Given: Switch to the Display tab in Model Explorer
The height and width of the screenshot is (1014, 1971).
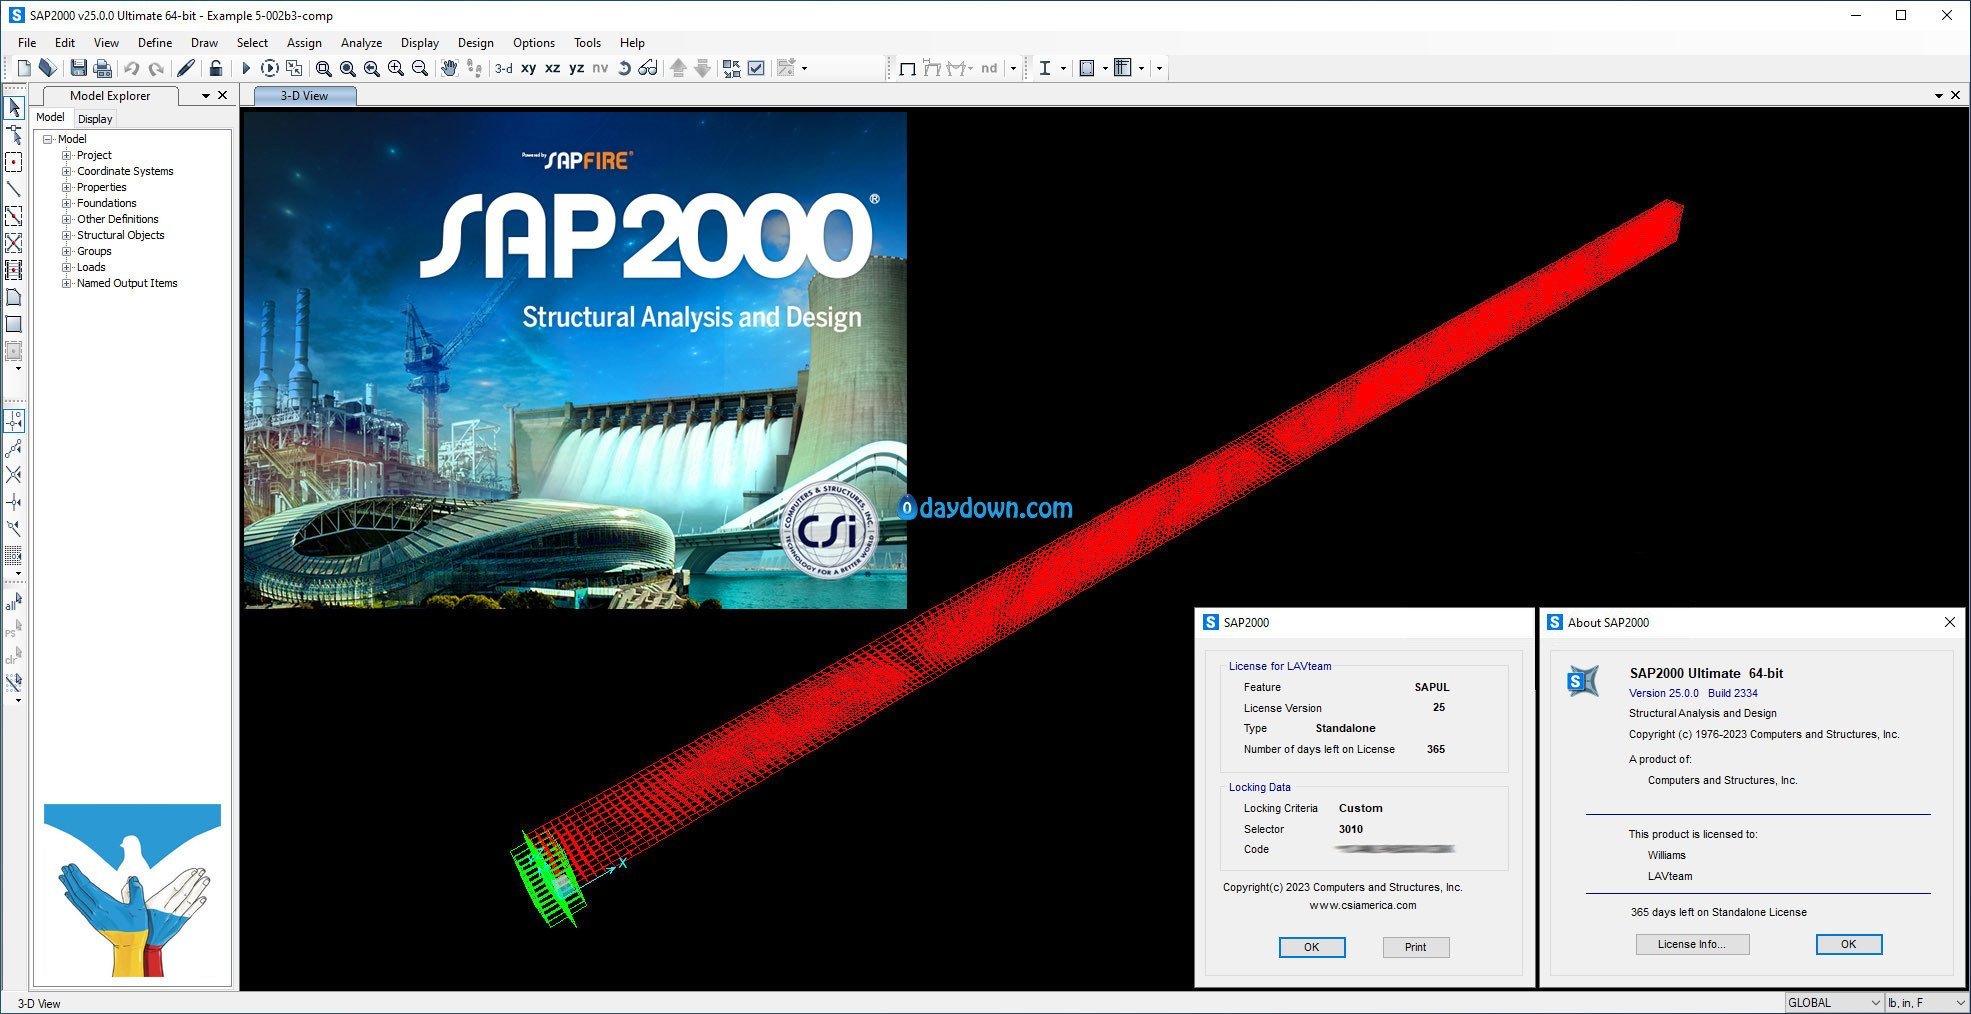Looking at the screenshot, I should (95, 119).
